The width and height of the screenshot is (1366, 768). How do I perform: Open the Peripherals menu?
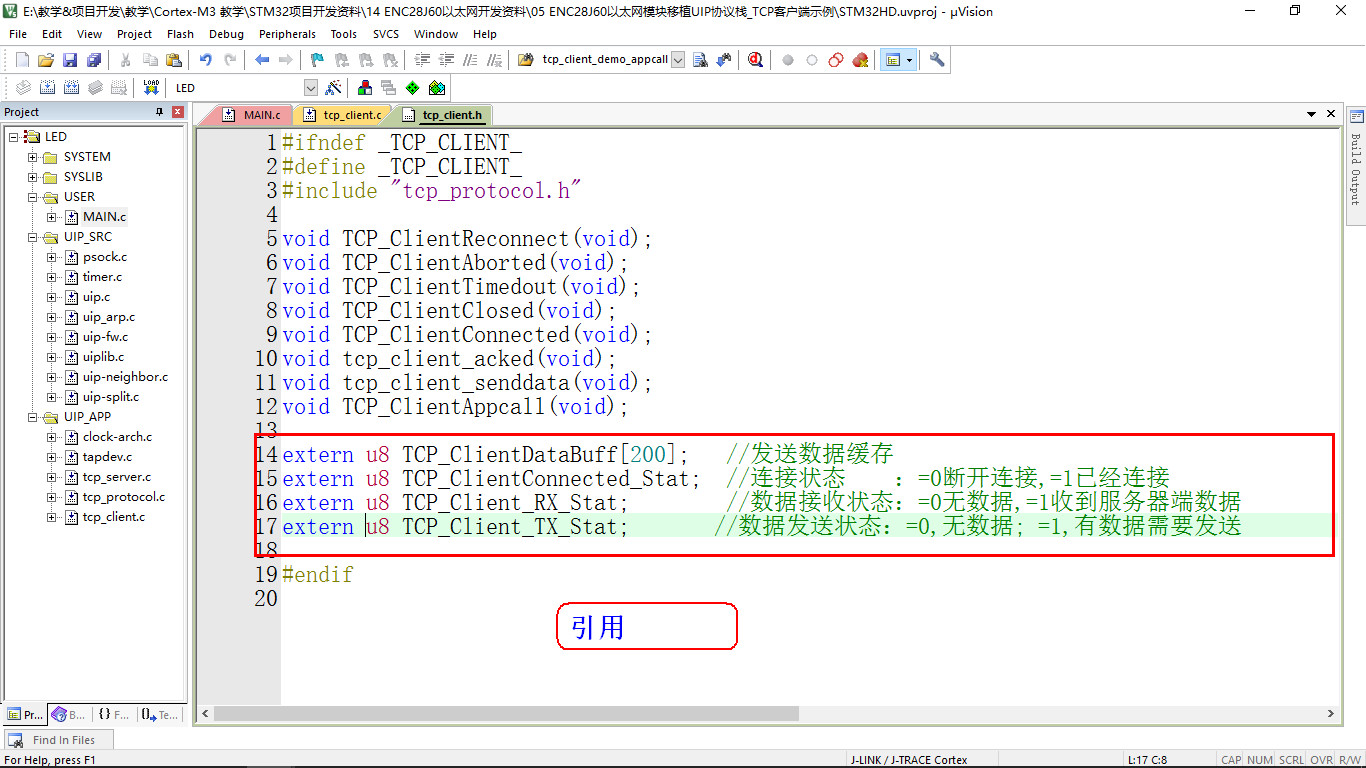(x=287, y=34)
